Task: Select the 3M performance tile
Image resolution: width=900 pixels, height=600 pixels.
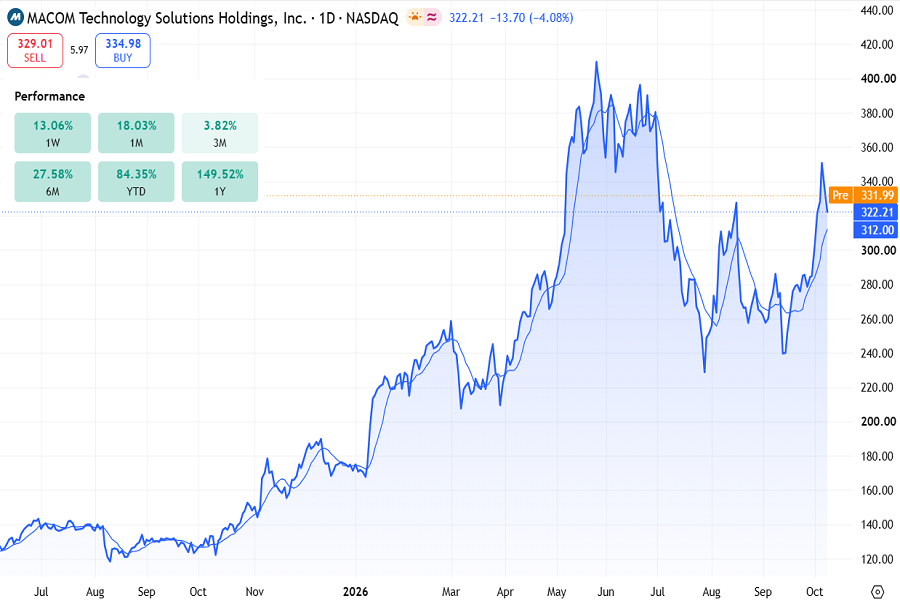Action: (x=220, y=133)
